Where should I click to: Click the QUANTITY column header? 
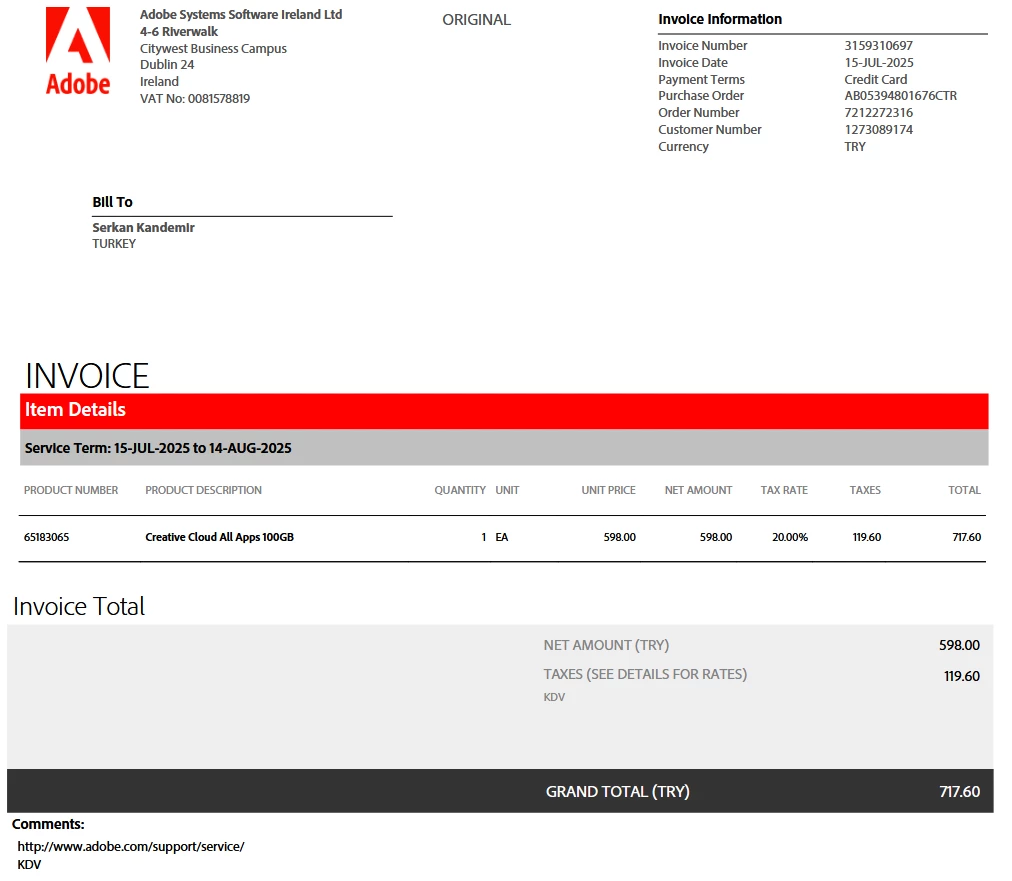point(460,490)
